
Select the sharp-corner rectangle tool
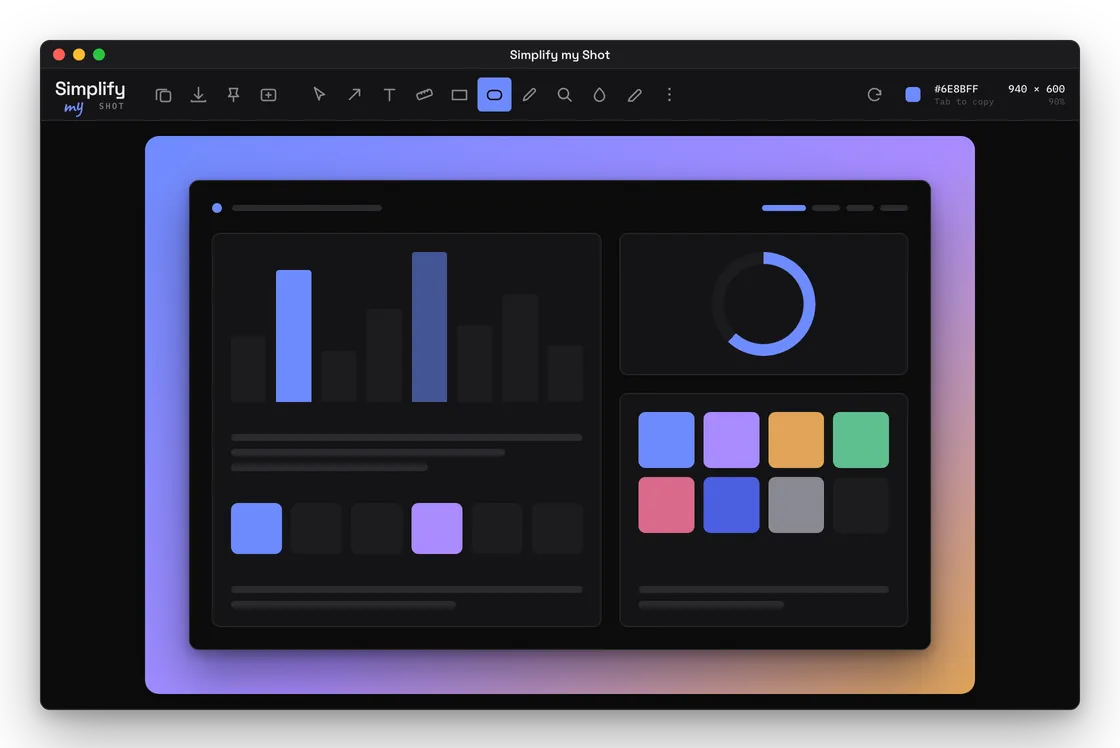[459, 95]
